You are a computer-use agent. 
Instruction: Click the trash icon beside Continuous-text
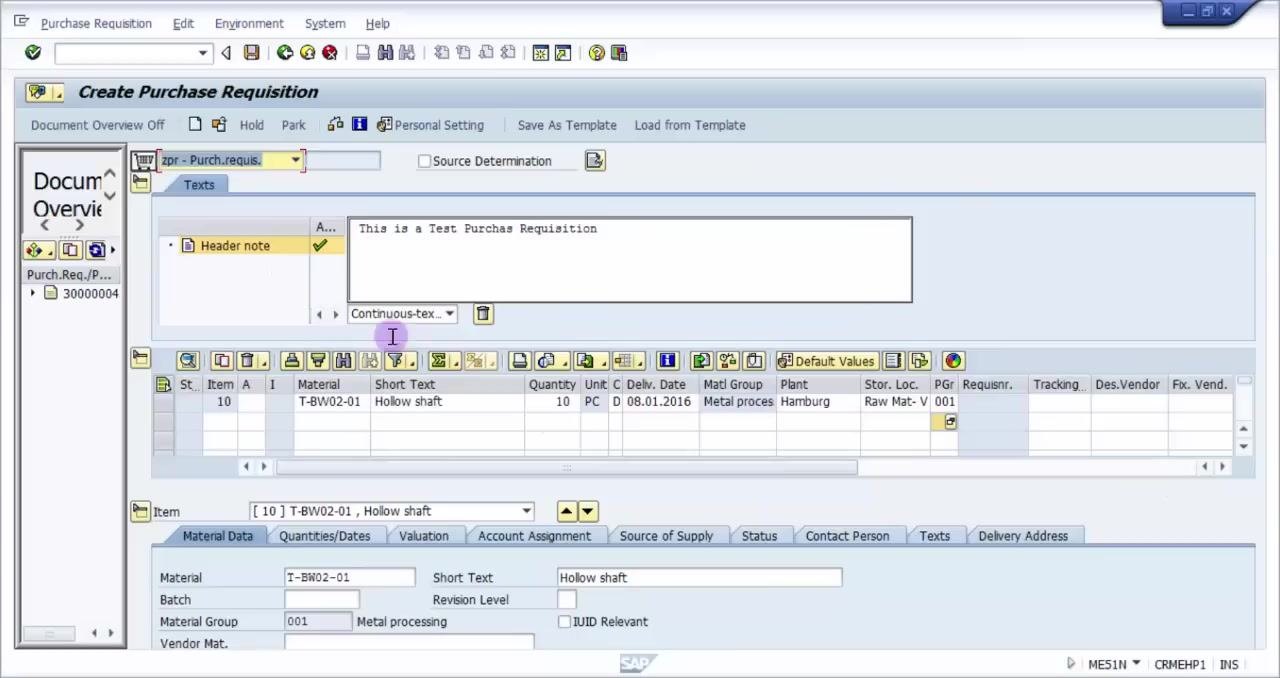(x=483, y=314)
